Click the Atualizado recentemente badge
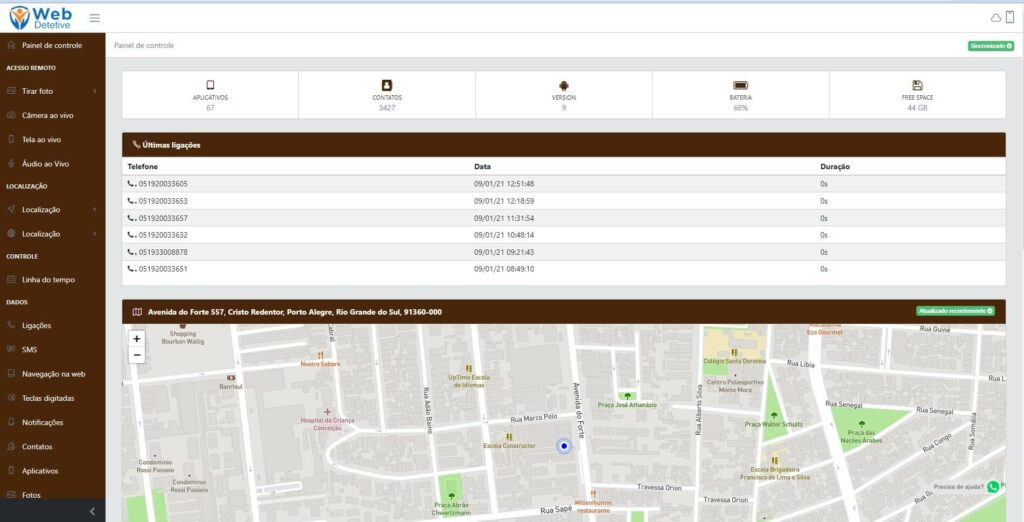1024x522 pixels. point(955,311)
